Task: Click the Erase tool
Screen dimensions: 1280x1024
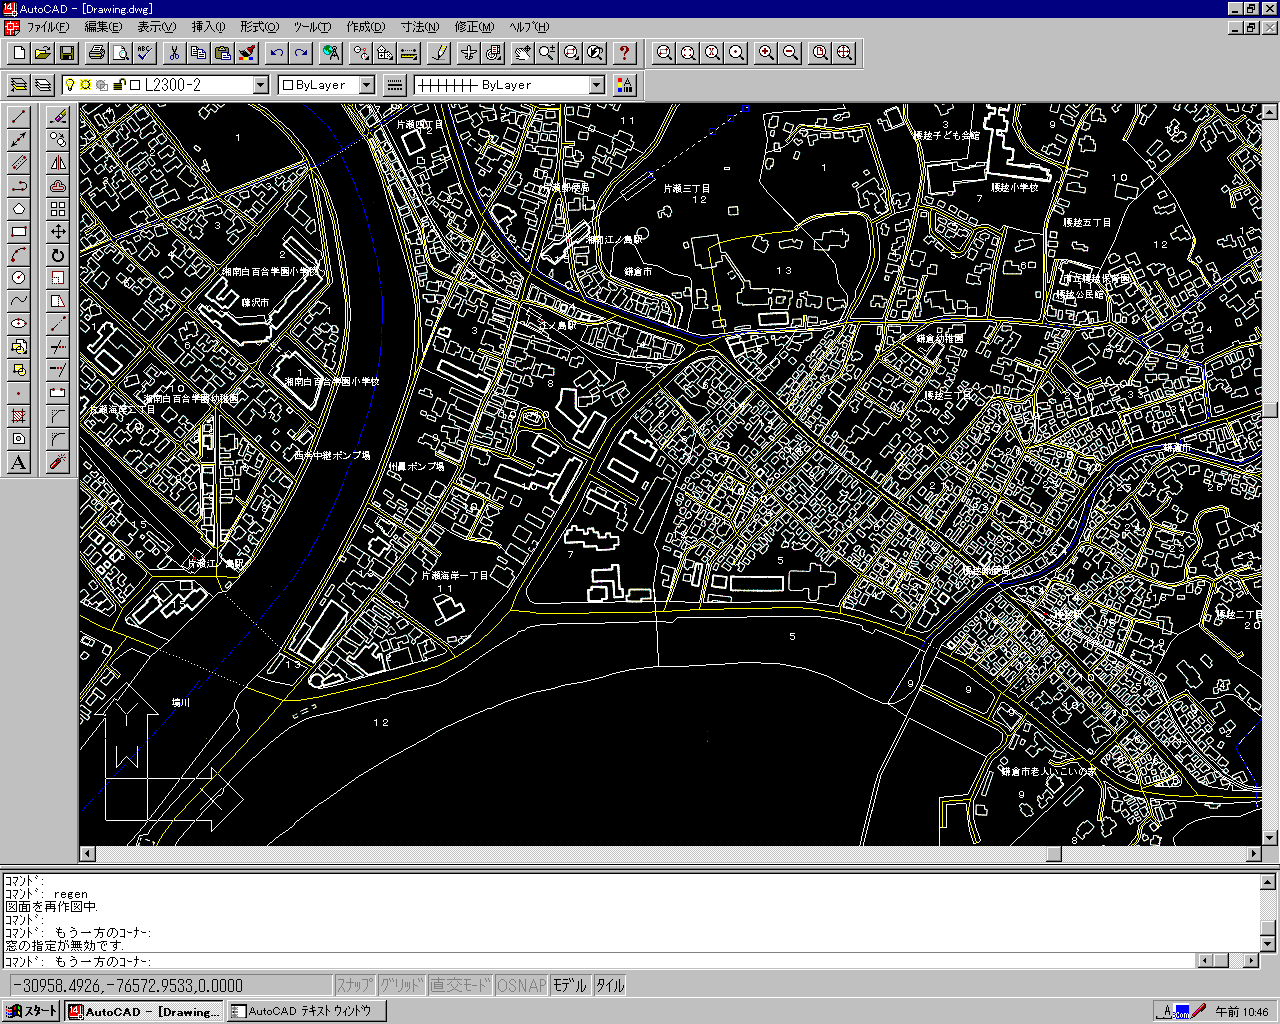Action: pos(58,117)
